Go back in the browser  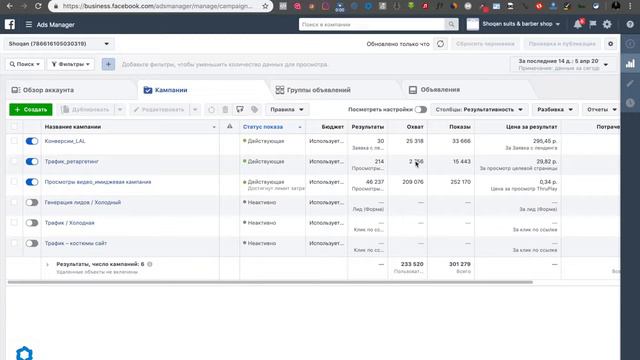pyautogui.click(x=9, y=6)
